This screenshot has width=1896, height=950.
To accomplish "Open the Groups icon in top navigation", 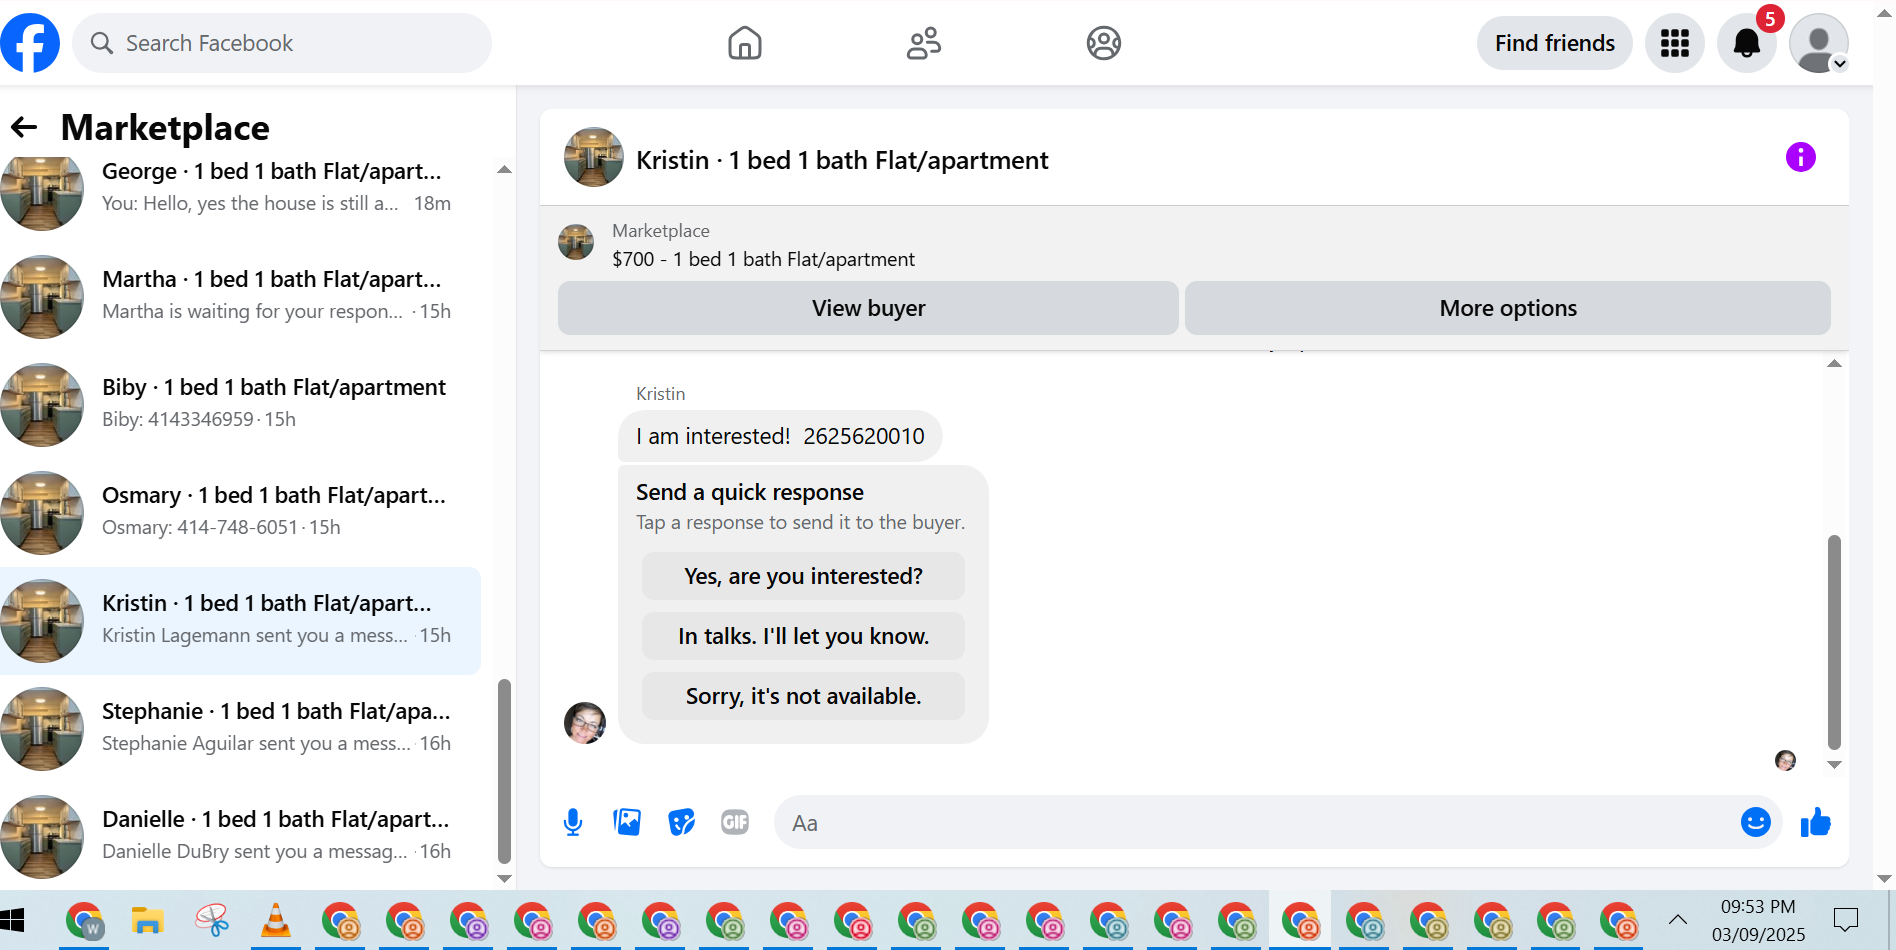I will point(1104,43).
